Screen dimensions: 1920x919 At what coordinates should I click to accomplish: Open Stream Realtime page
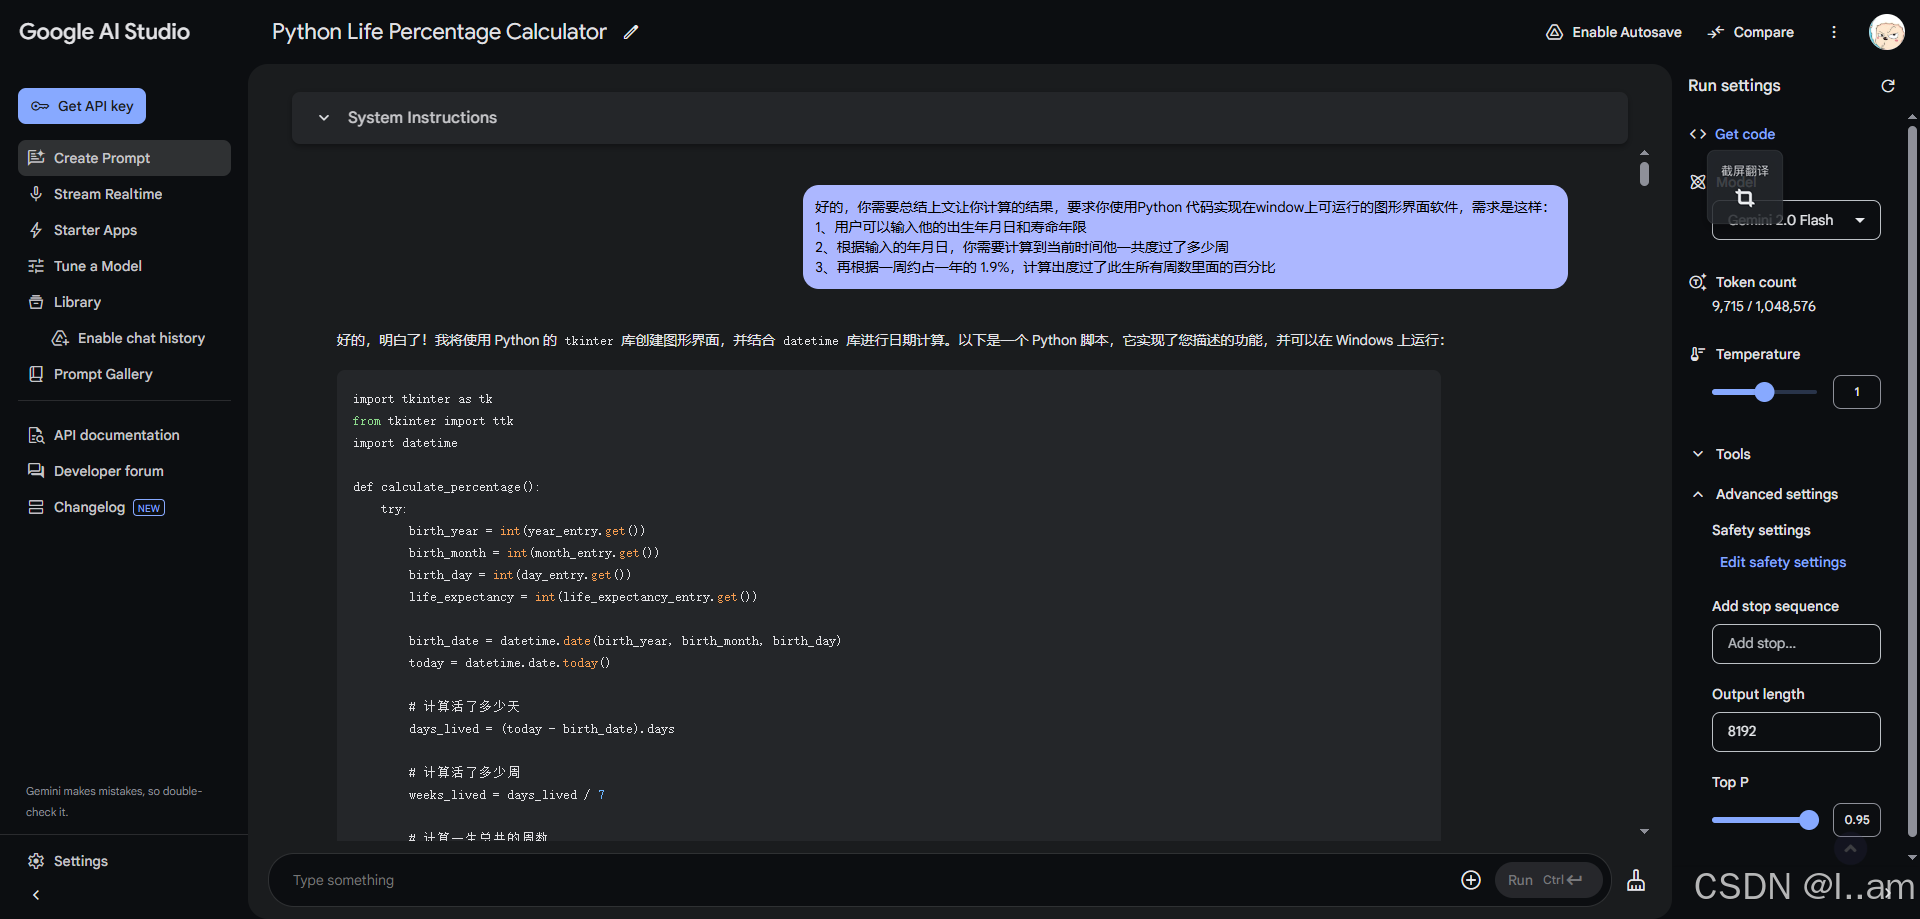124,194
